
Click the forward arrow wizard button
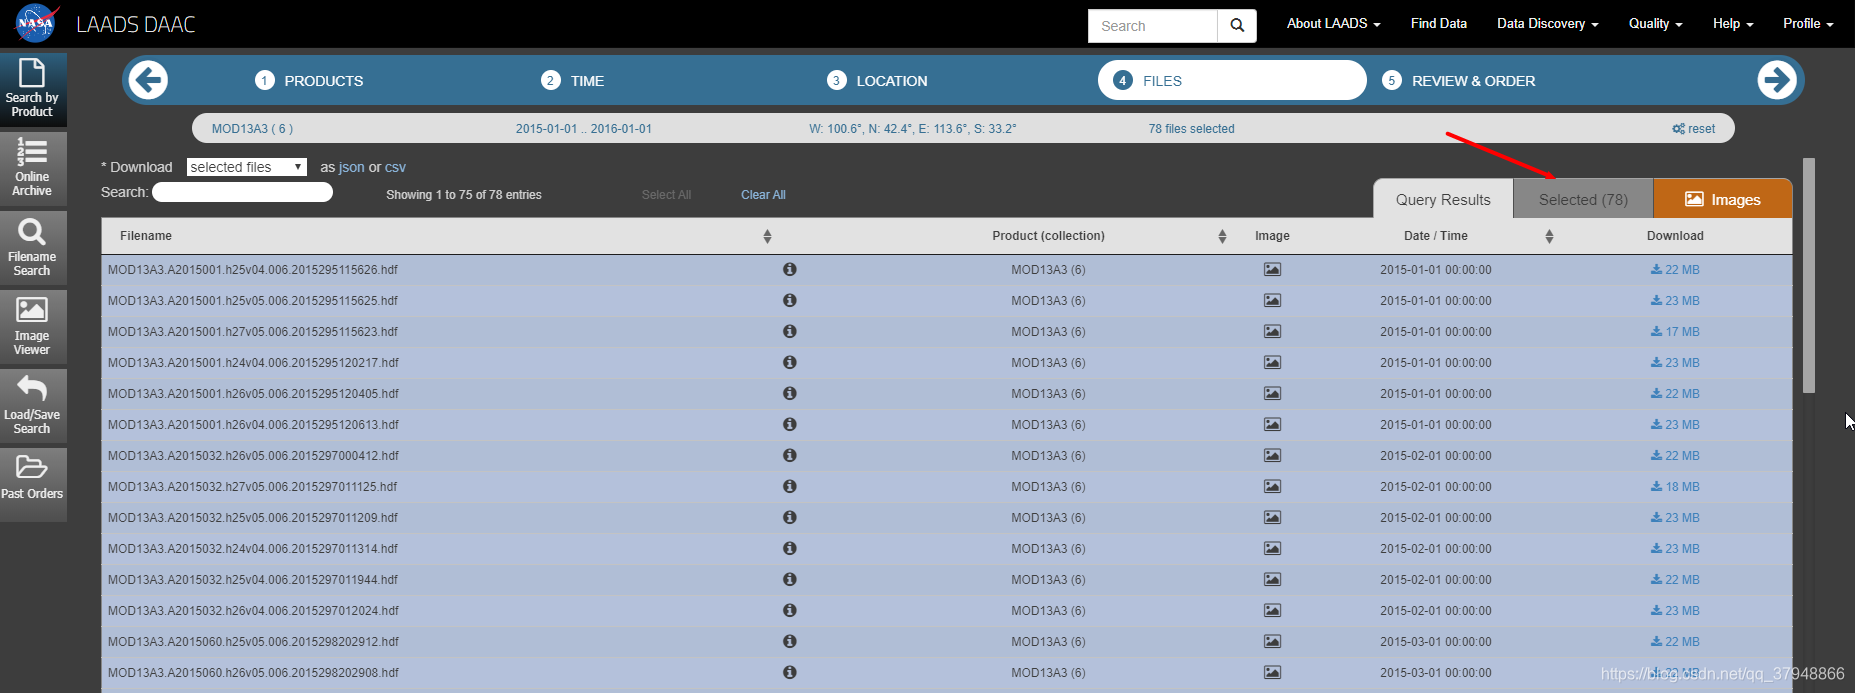pos(1777,80)
